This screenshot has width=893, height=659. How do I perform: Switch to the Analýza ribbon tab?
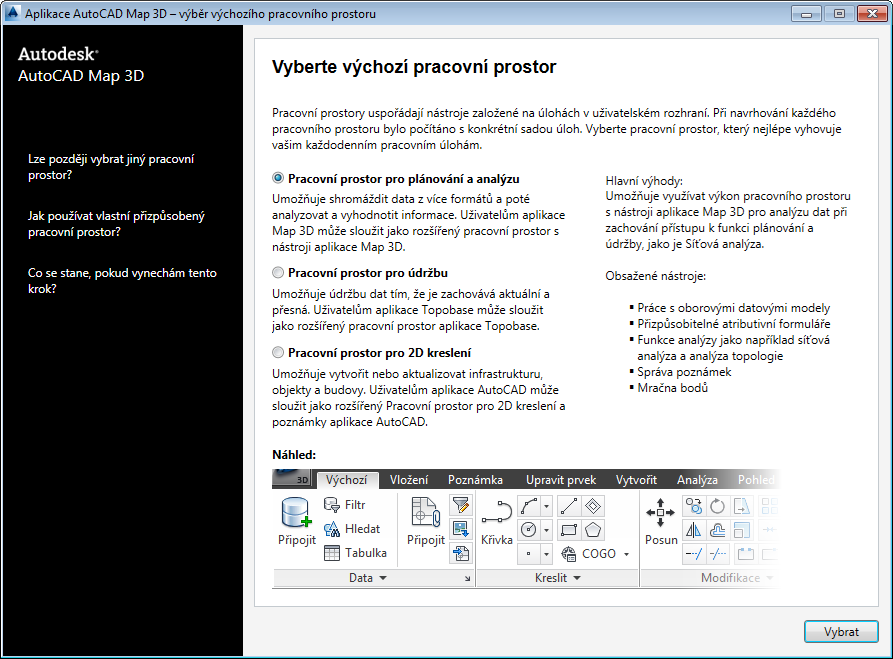(697, 480)
